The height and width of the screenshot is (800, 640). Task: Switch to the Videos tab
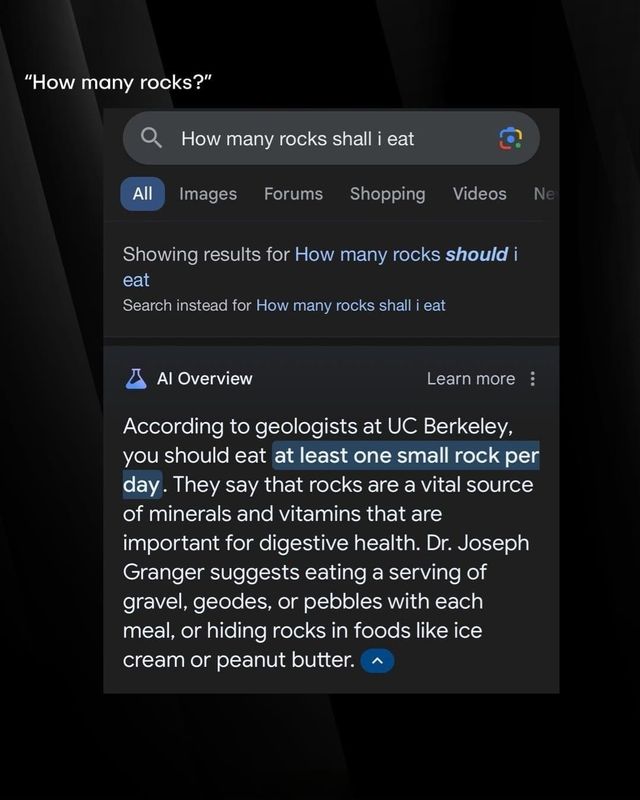tap(479, 194)
